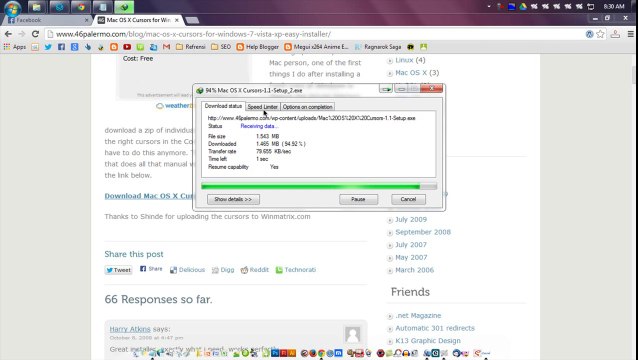Open Gmail bookmark icon

(x=166, y=47)
